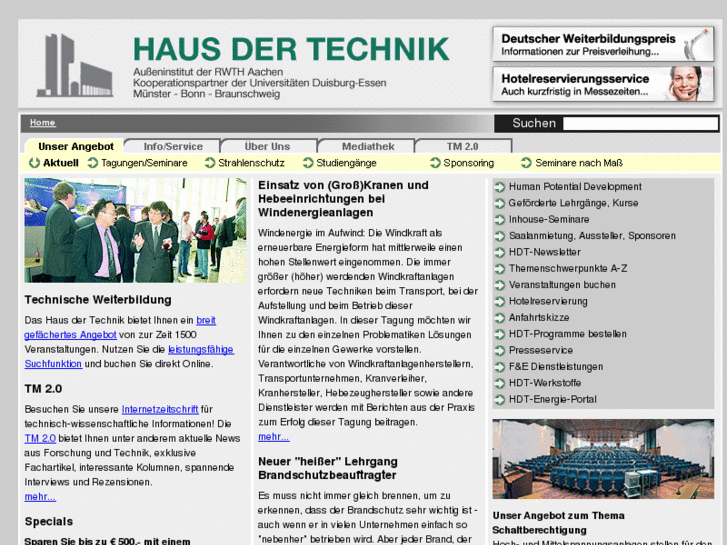Click arrow icon next to HDT-Programme bestellen
This screenshot has width=727, height=545.
tap(499, 334)
